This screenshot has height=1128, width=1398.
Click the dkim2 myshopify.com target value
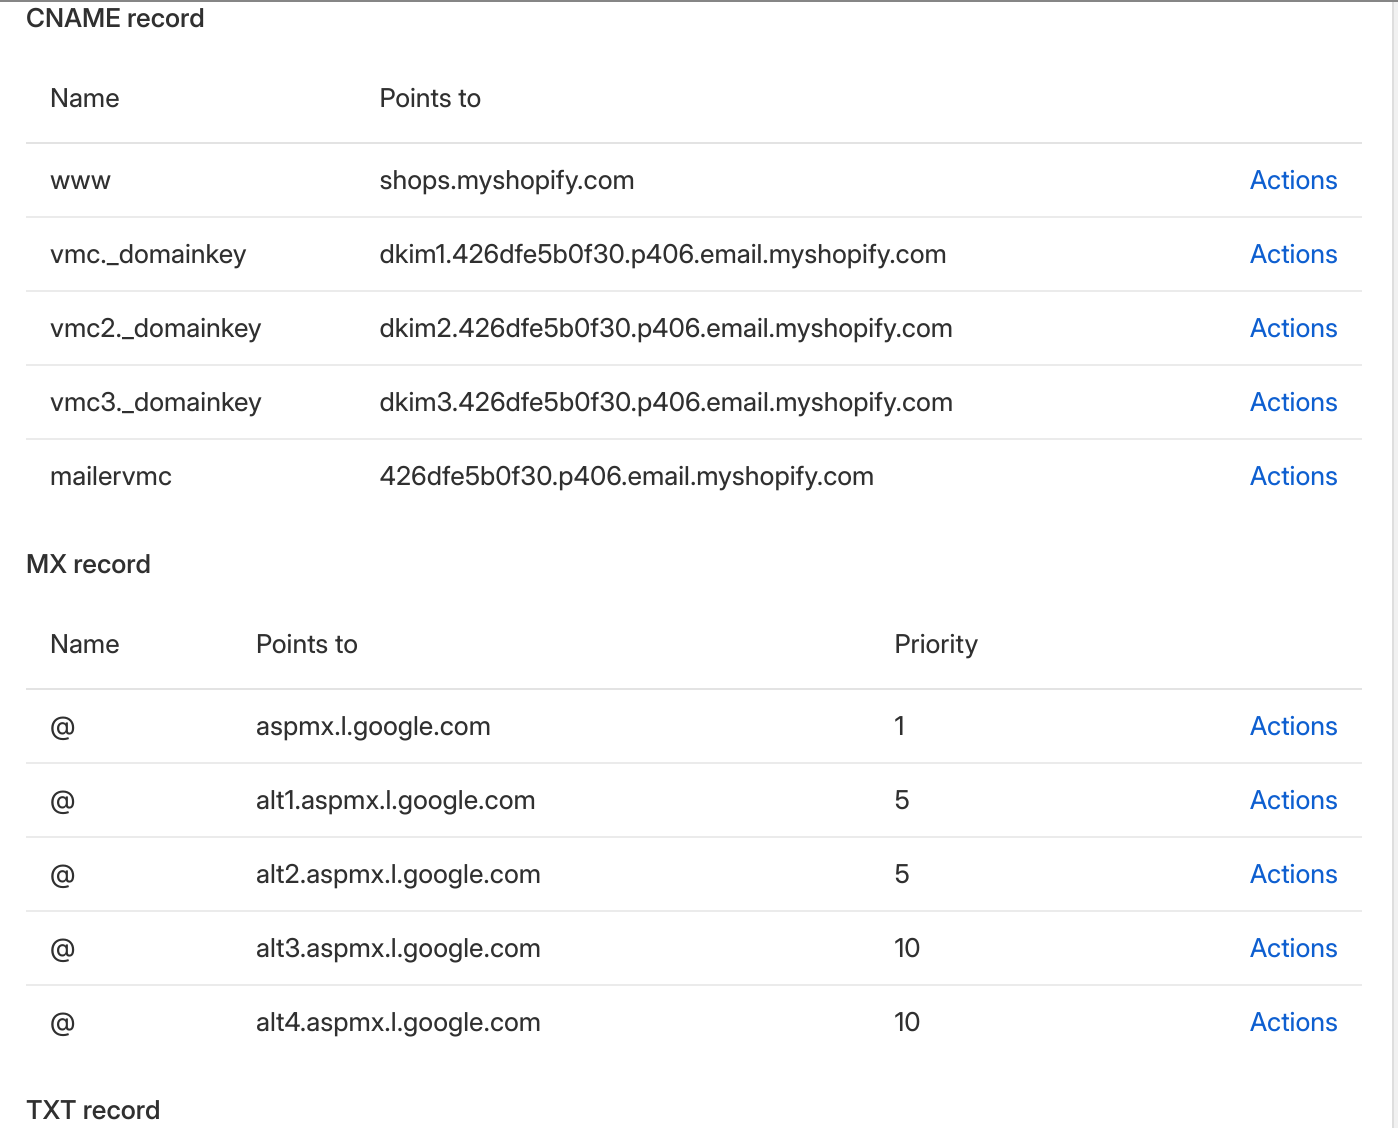(x=665, y=328)
